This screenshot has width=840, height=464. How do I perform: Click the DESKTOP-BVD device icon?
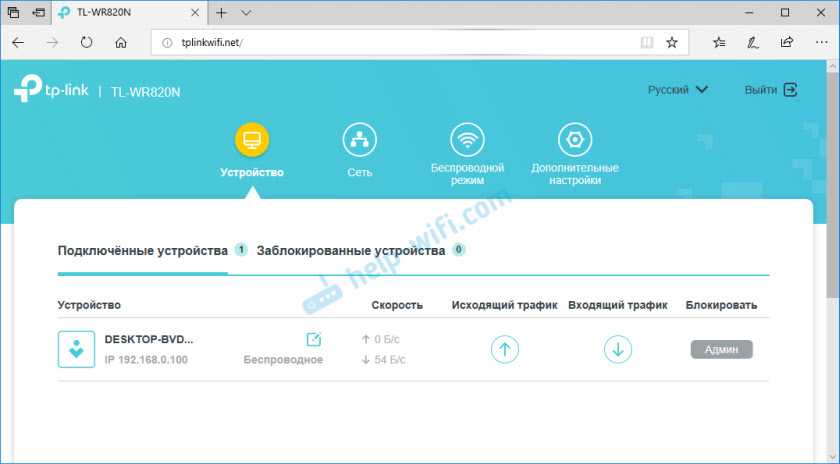click(77, 349)
